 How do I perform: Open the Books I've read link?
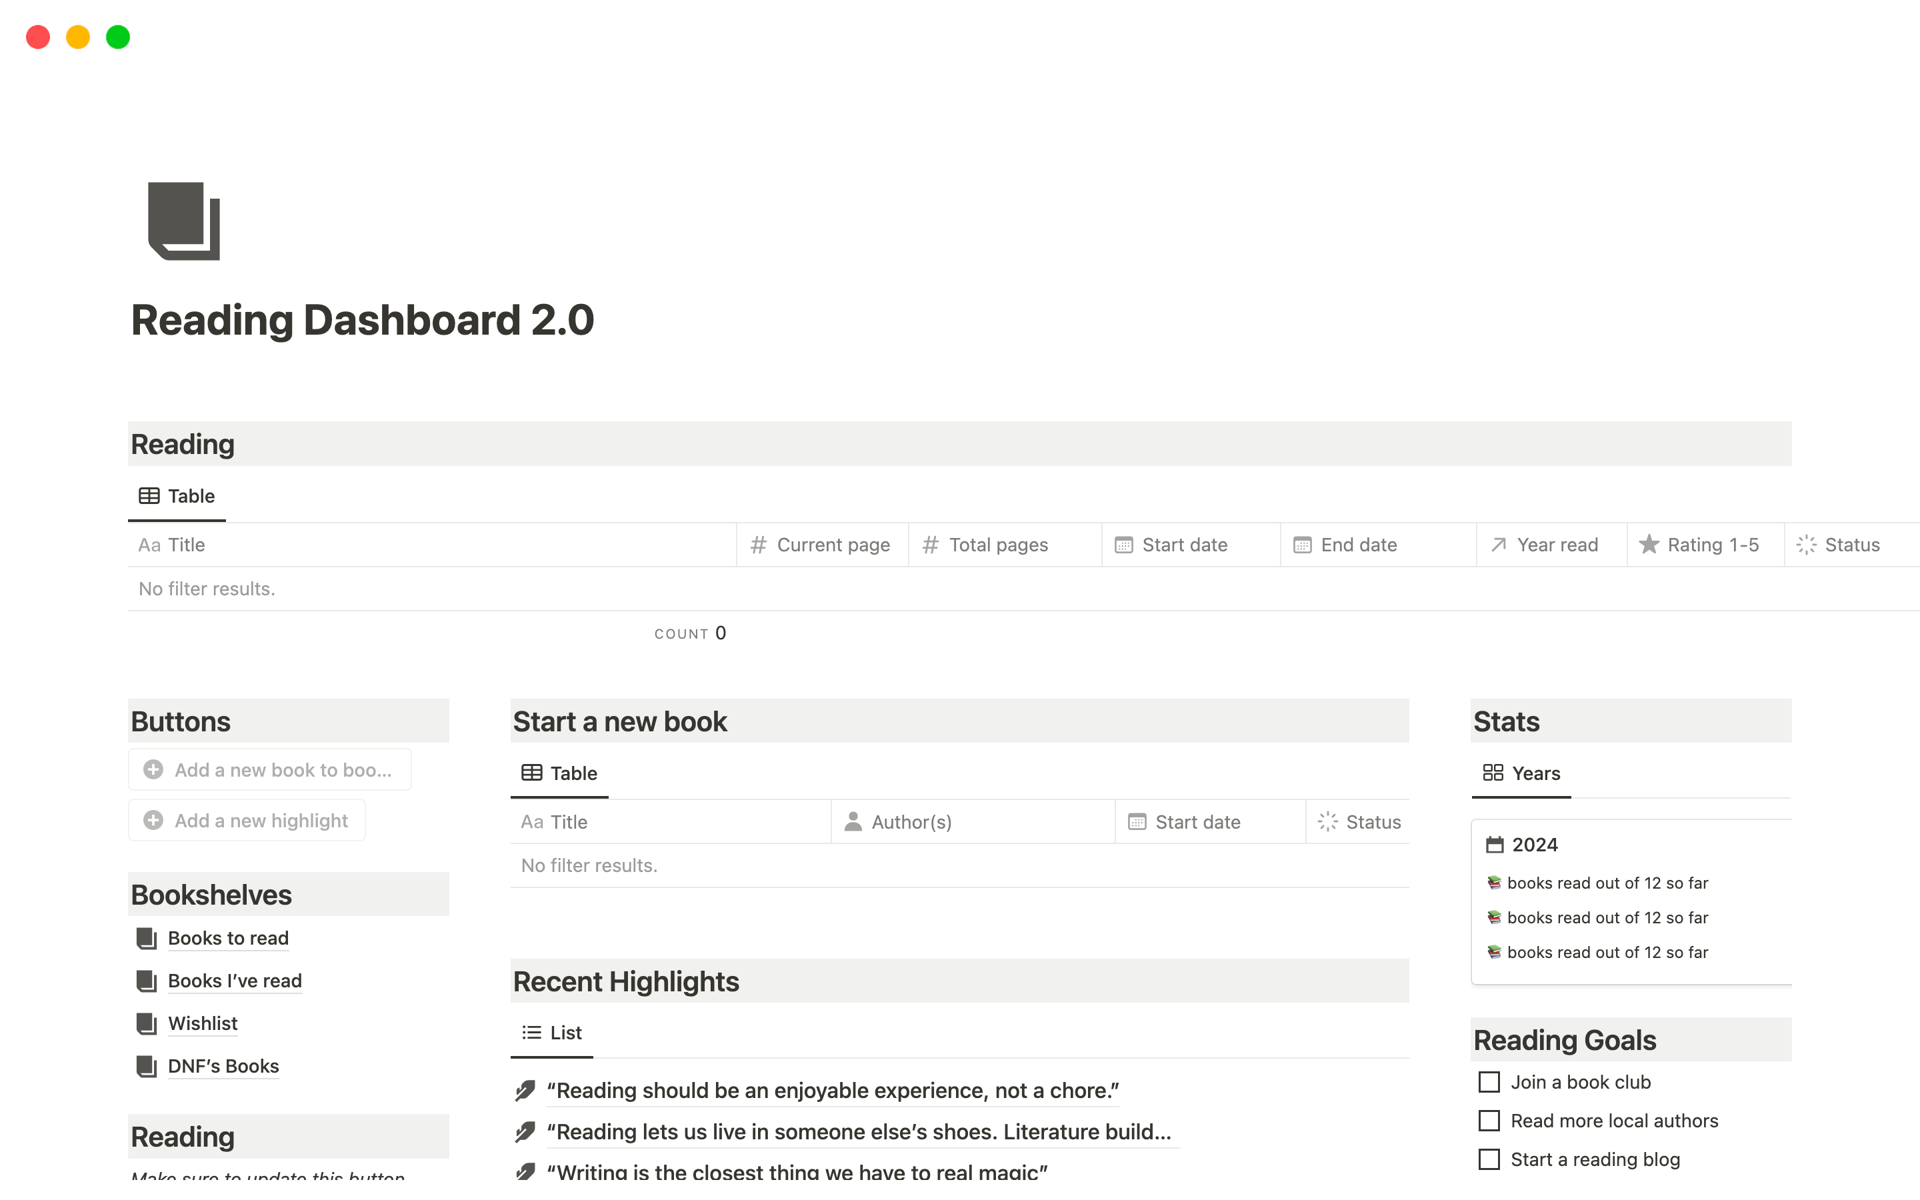point(234,981)
